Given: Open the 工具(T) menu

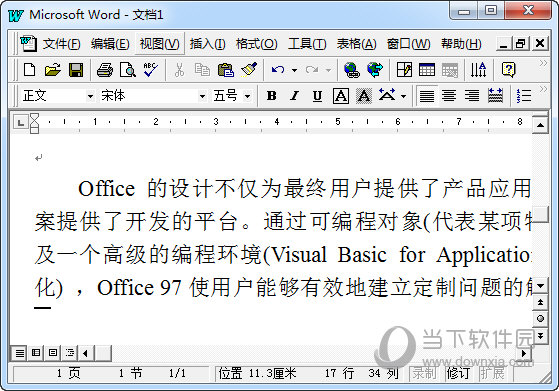Looking at the screenshot, I should coord(307,44).
